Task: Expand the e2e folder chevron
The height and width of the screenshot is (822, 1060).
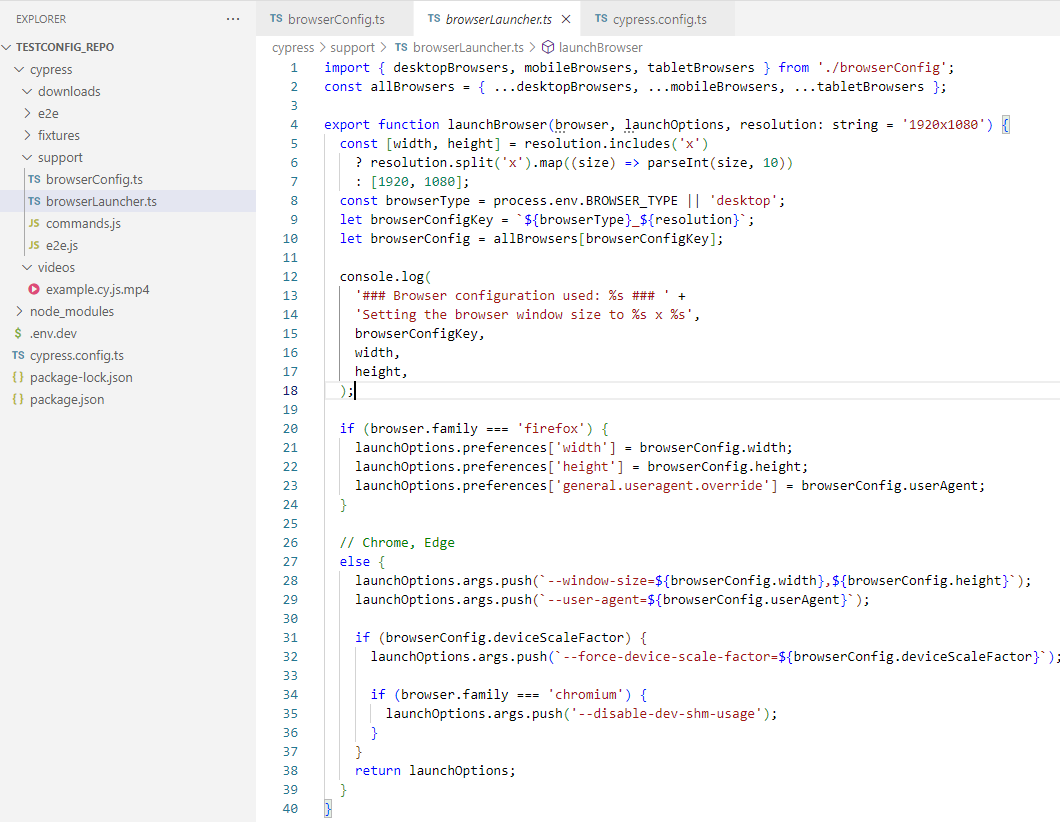Action: [27, 114]
